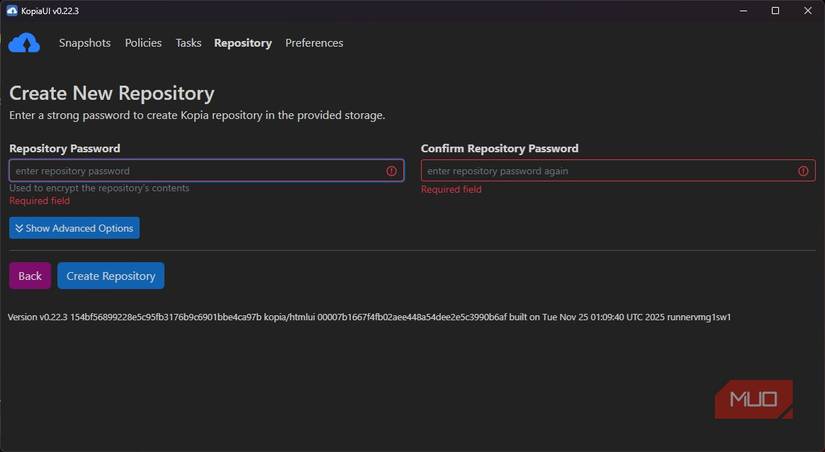Click the version v0.22.3 build info text
This screenshot has width=825, height=452.
pyautogui.click(x=369, y=317)
